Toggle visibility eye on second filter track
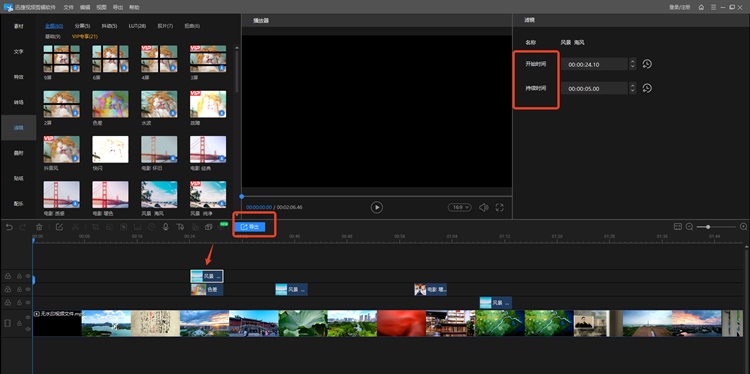 point(28,289)
